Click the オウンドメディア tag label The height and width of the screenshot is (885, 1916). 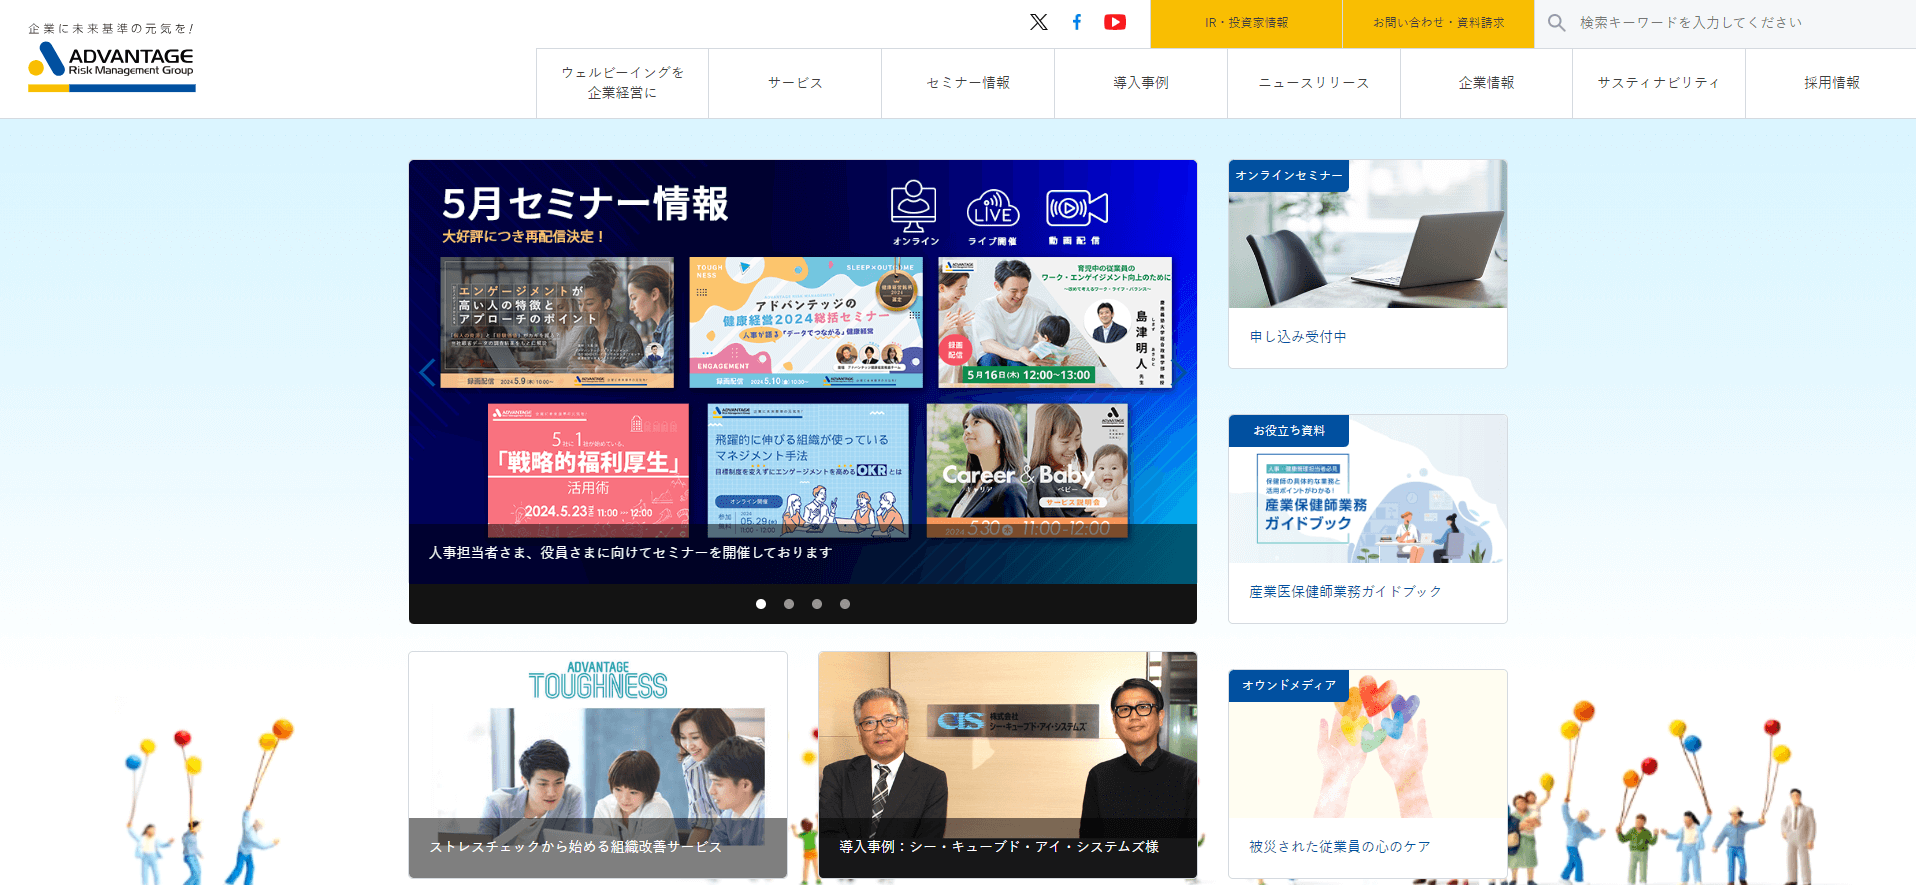(x=1289, y=686)
